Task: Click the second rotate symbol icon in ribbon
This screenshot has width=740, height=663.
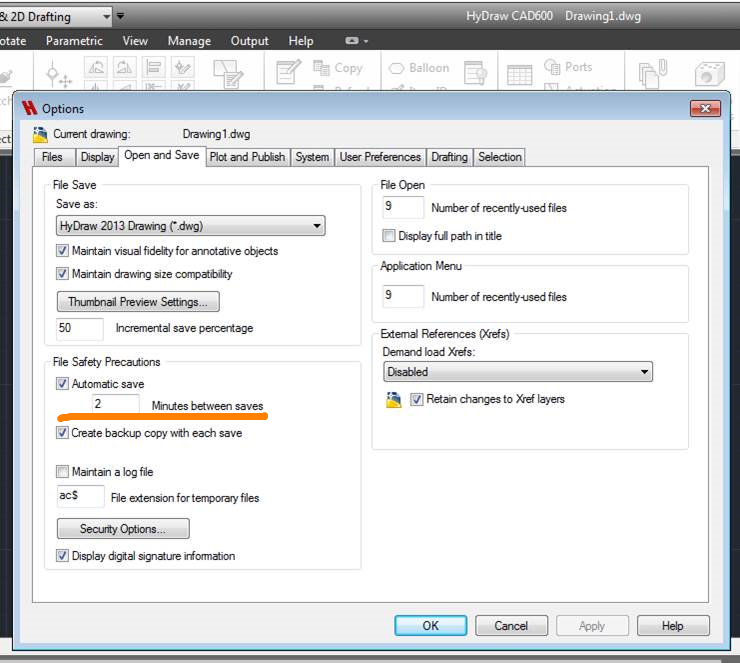Action: (x=125, y=67)
